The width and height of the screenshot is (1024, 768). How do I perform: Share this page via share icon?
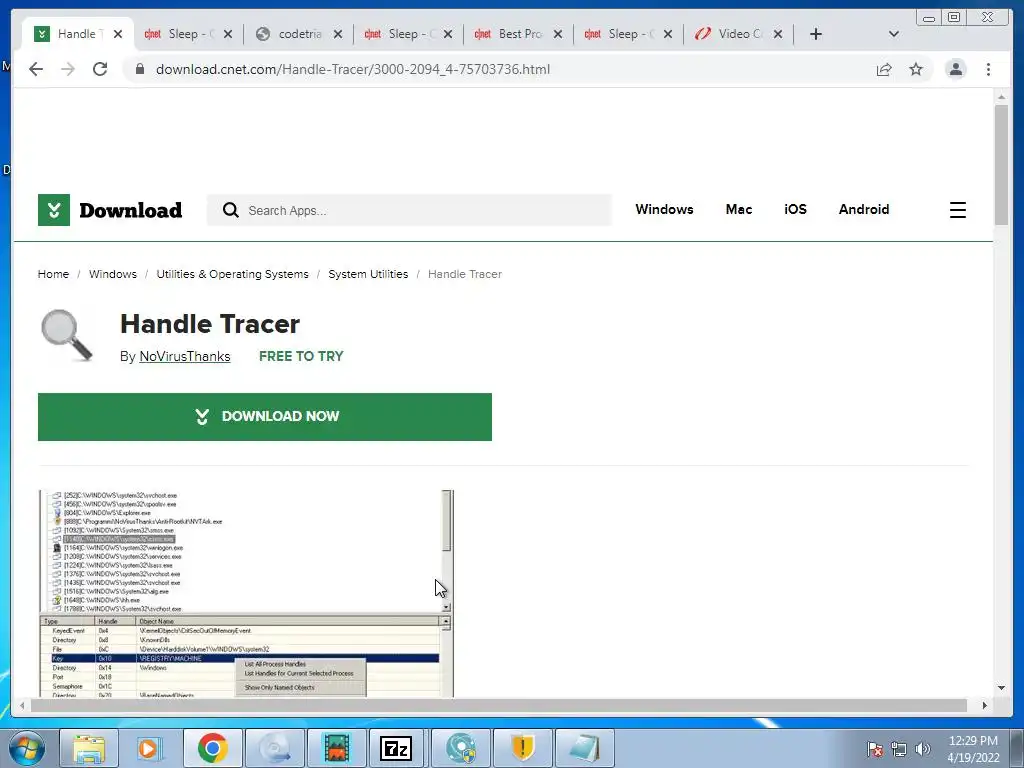click(x=884, y=69)
